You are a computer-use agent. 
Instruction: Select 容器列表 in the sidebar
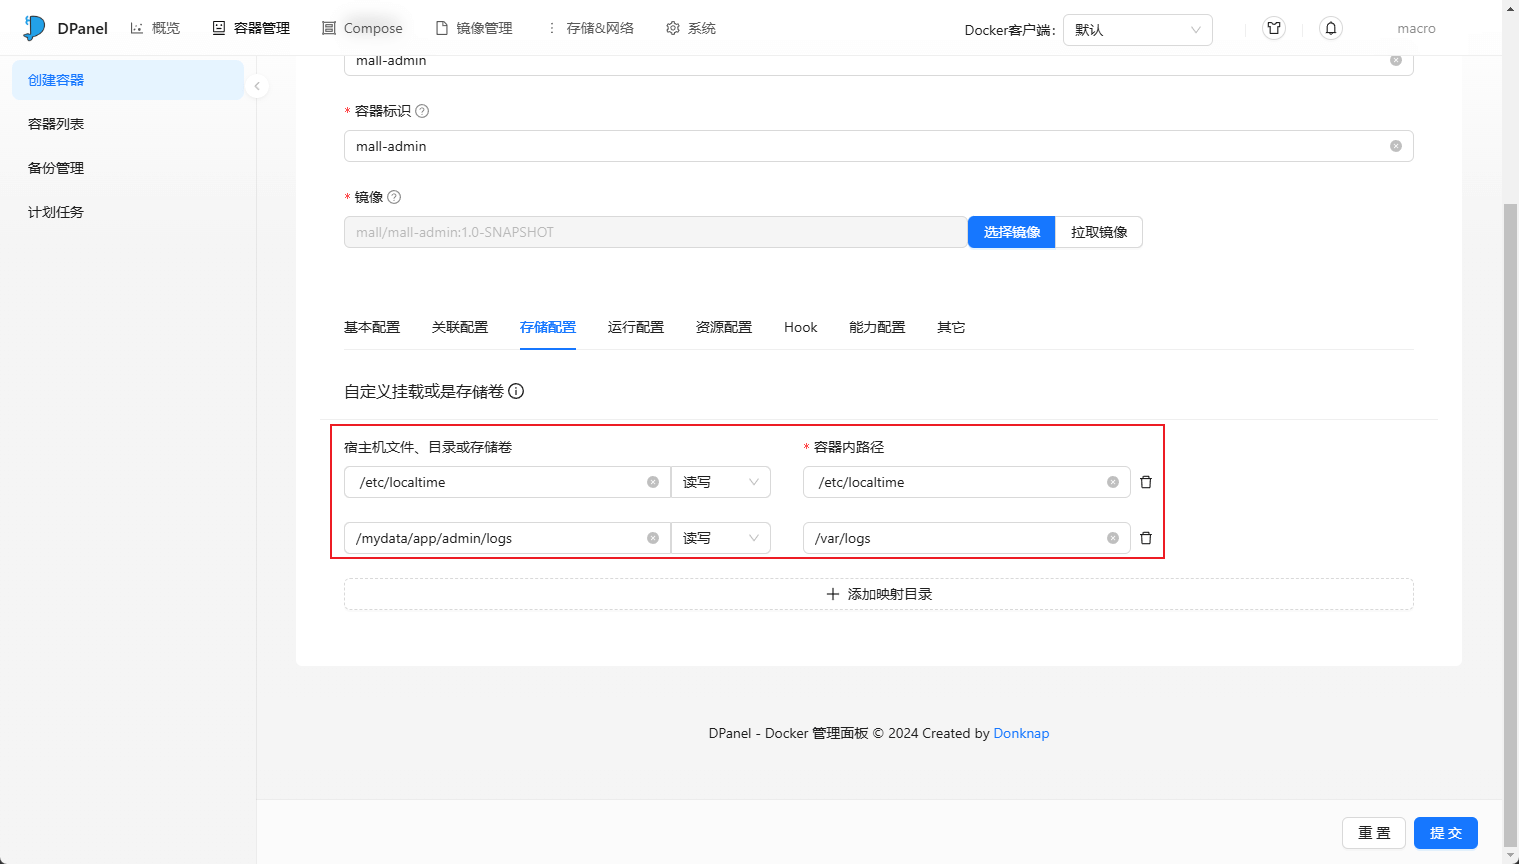(x=56, y=124)
